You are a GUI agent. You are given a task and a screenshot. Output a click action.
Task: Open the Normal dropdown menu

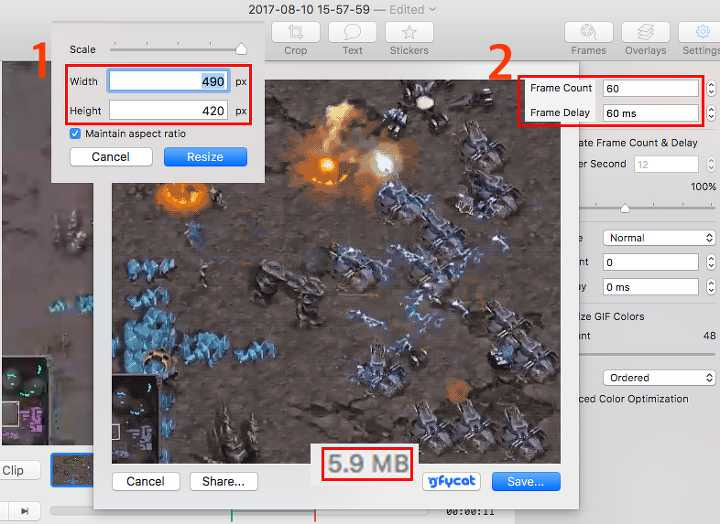(x=659, y=238)
